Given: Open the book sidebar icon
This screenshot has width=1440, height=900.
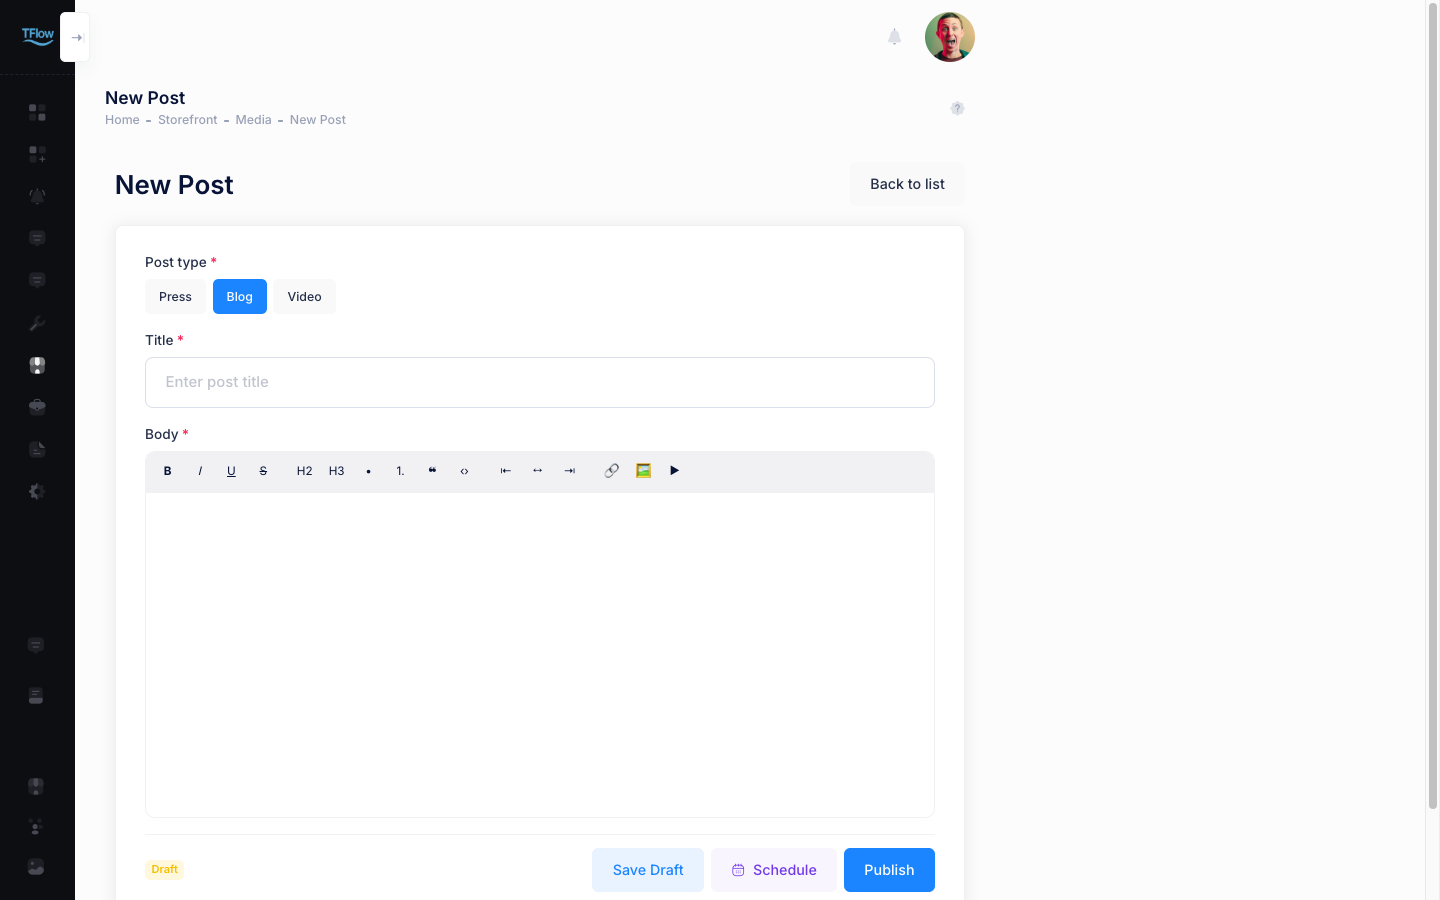Looking at the screenshot, I should (x=36, y=696).
